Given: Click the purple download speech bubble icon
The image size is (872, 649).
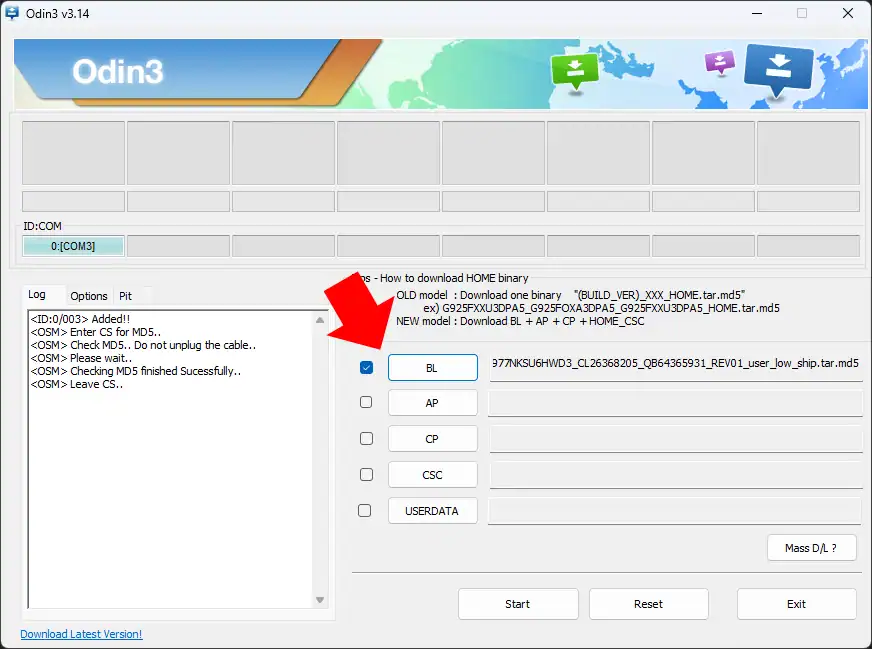Looking at the screenshot, I should (x=719, y=63).
